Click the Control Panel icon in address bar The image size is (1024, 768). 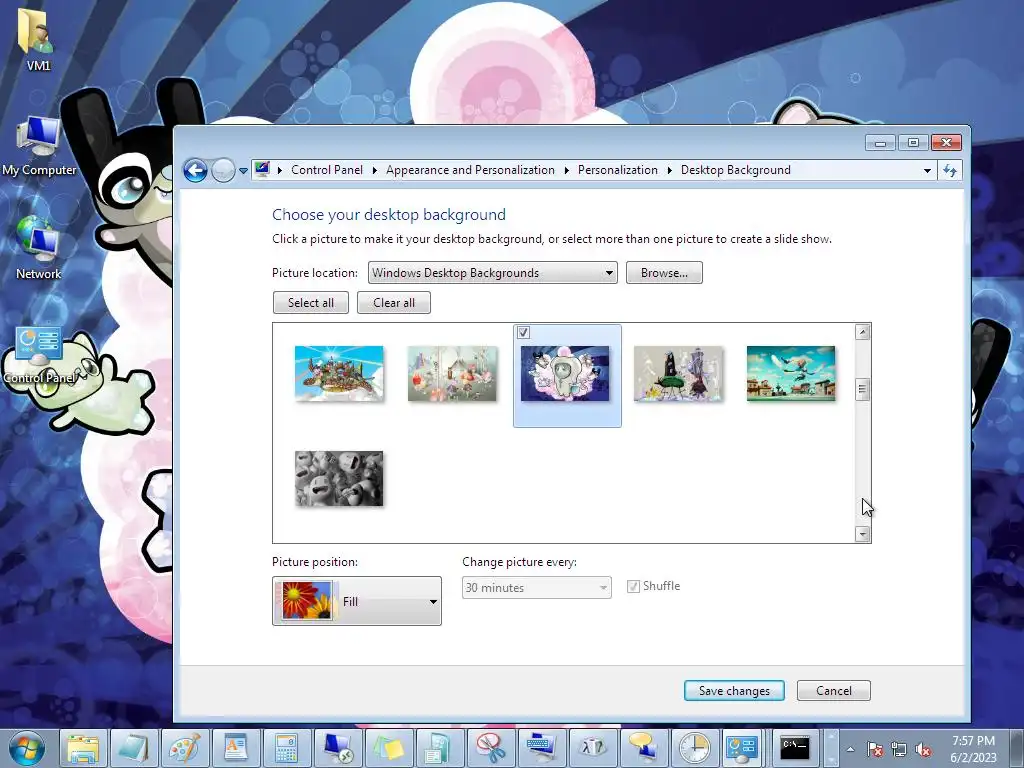[263, 170]
